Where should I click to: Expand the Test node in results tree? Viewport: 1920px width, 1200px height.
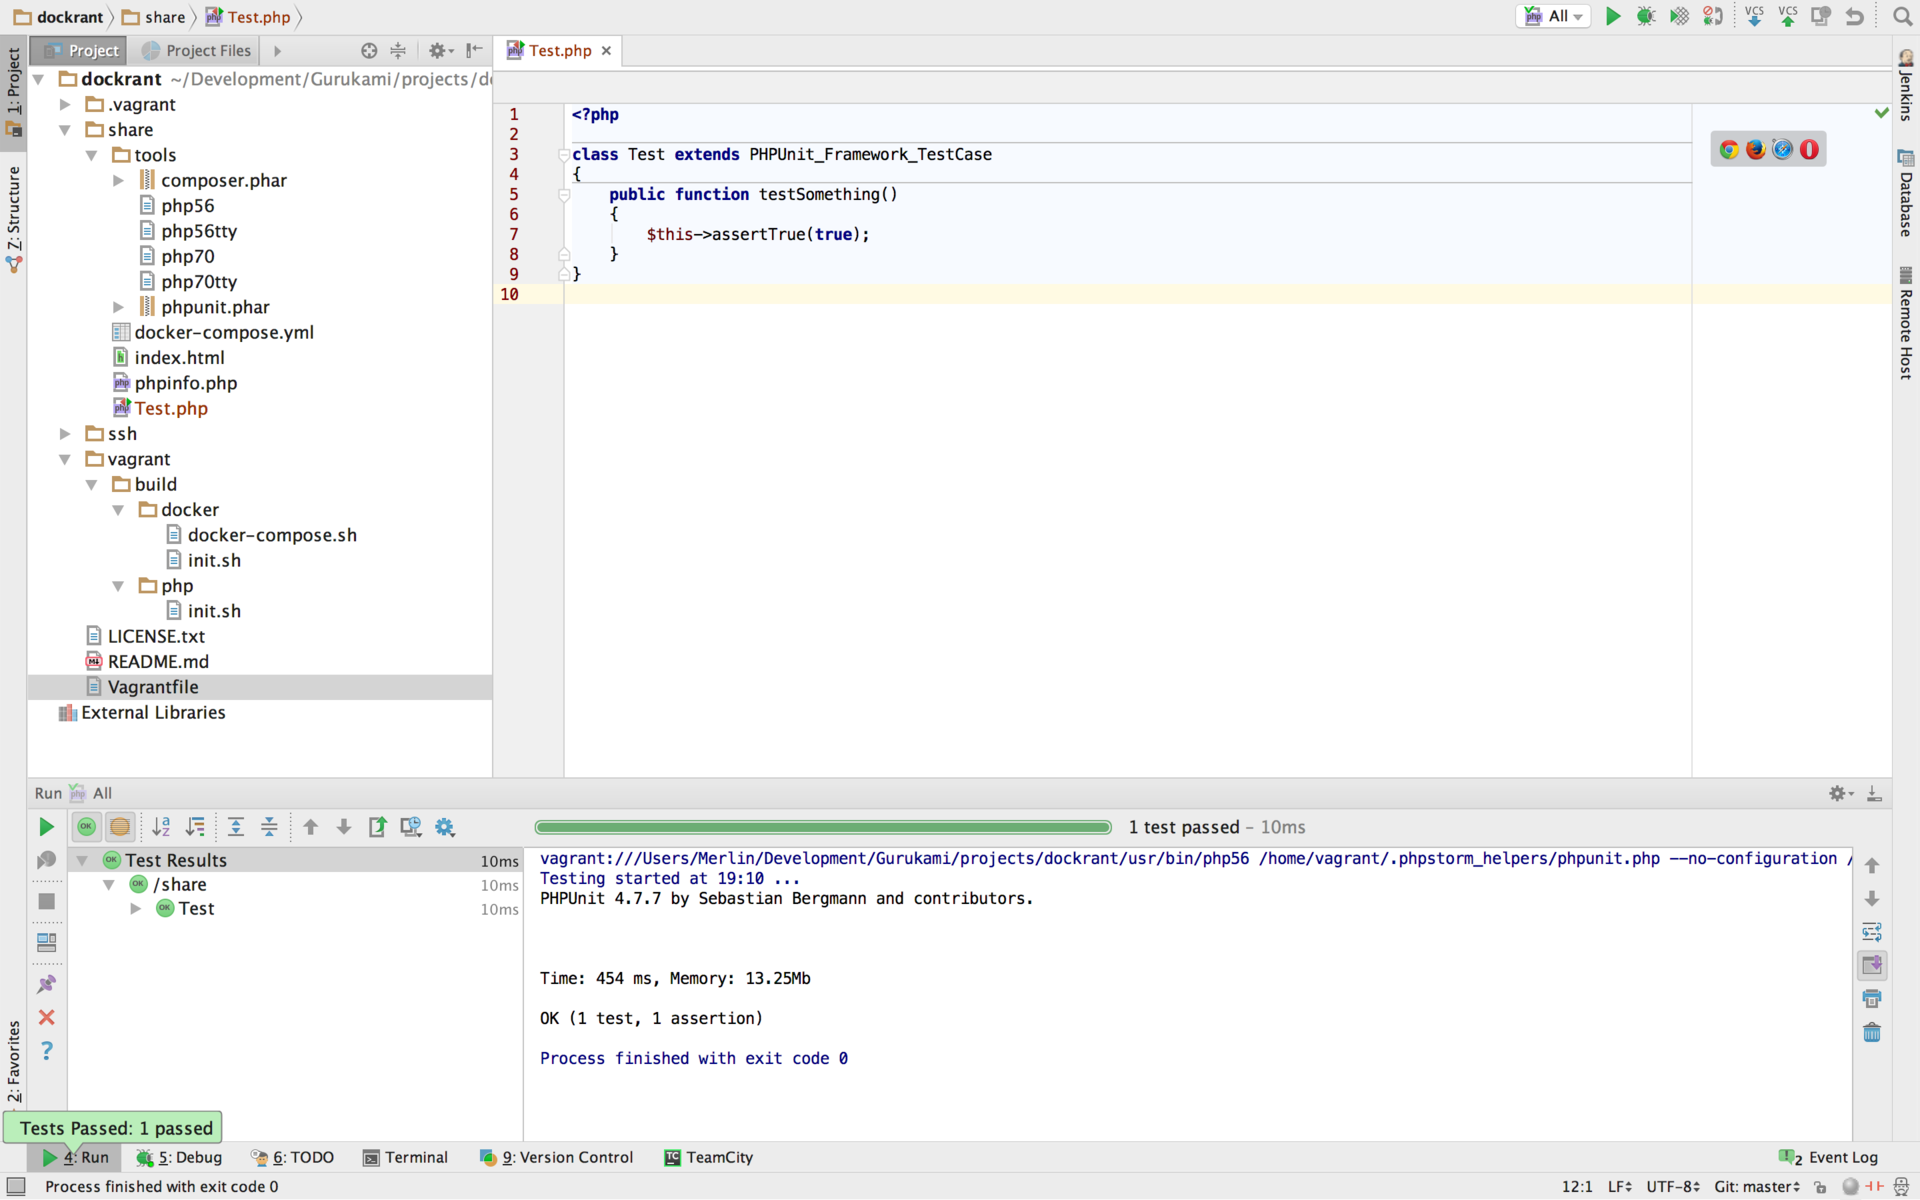click(136, 909)
